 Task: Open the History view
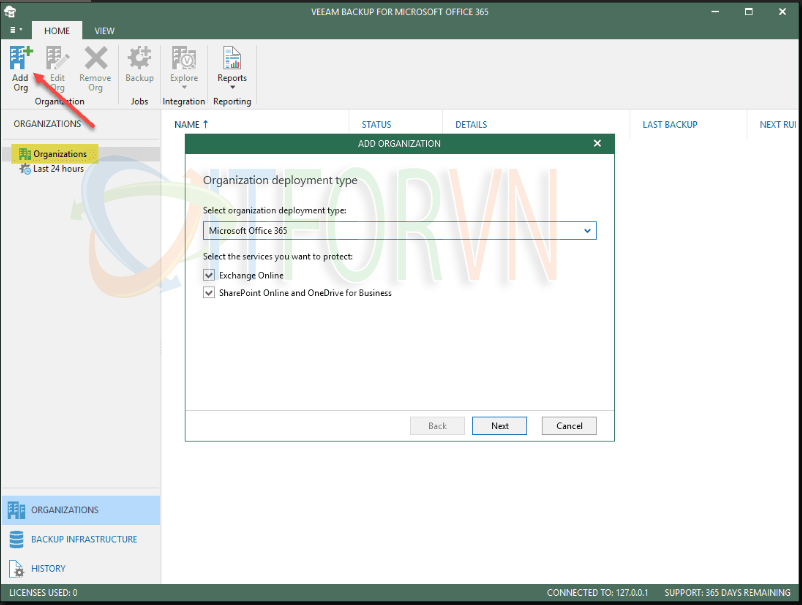(x=48, y=568)
